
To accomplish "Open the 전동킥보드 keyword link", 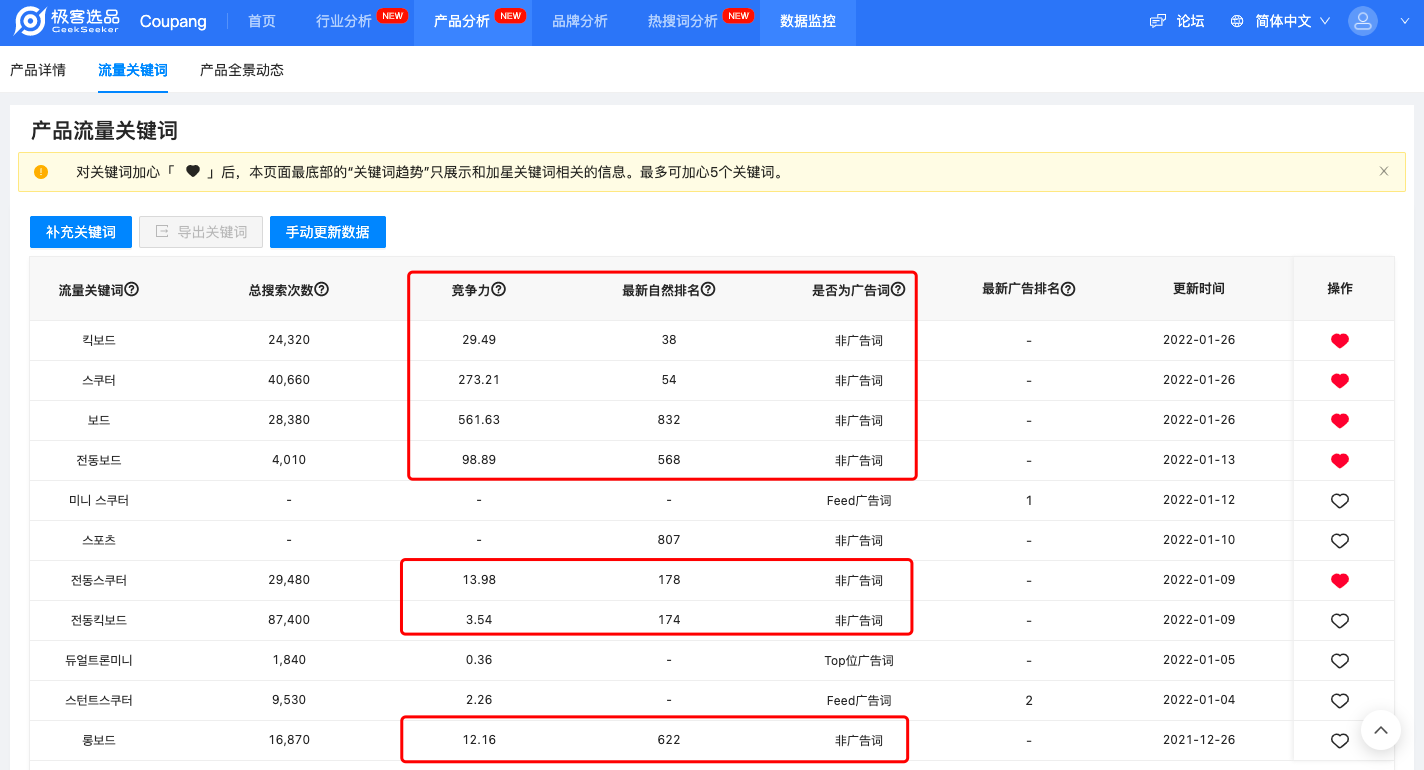I will [100, 620].
